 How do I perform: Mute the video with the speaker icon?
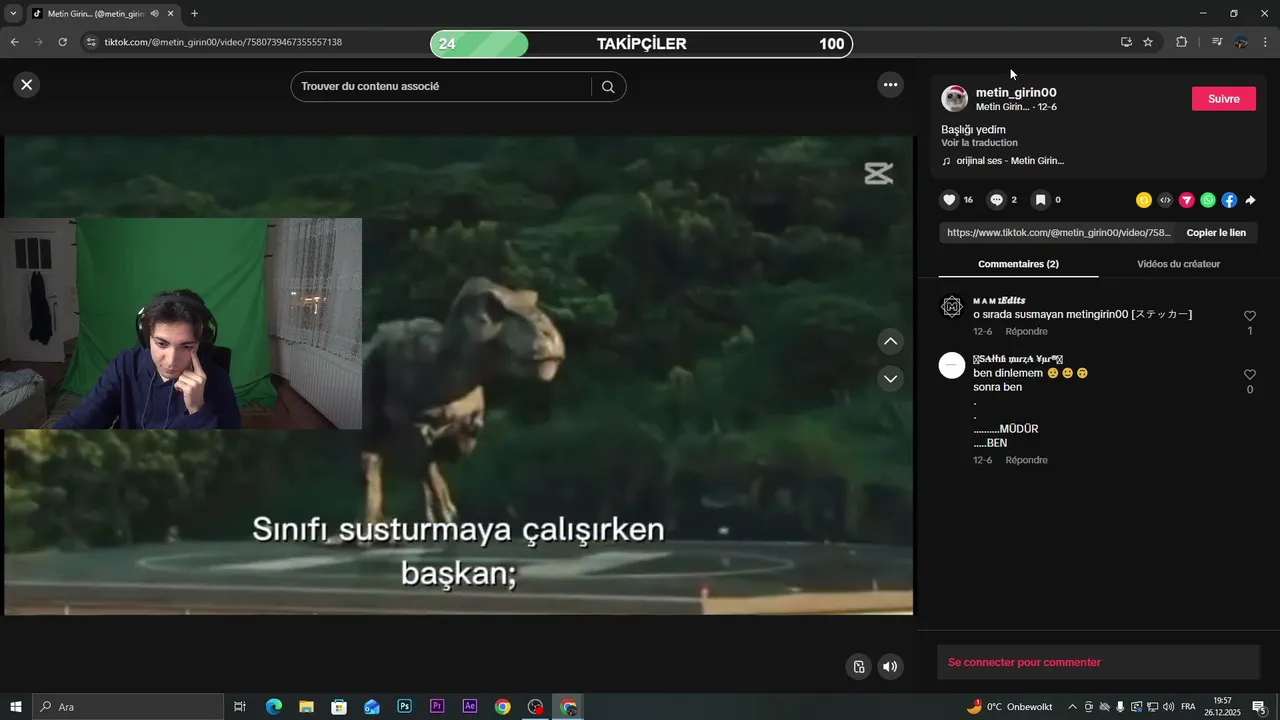[x=891, y=667]
